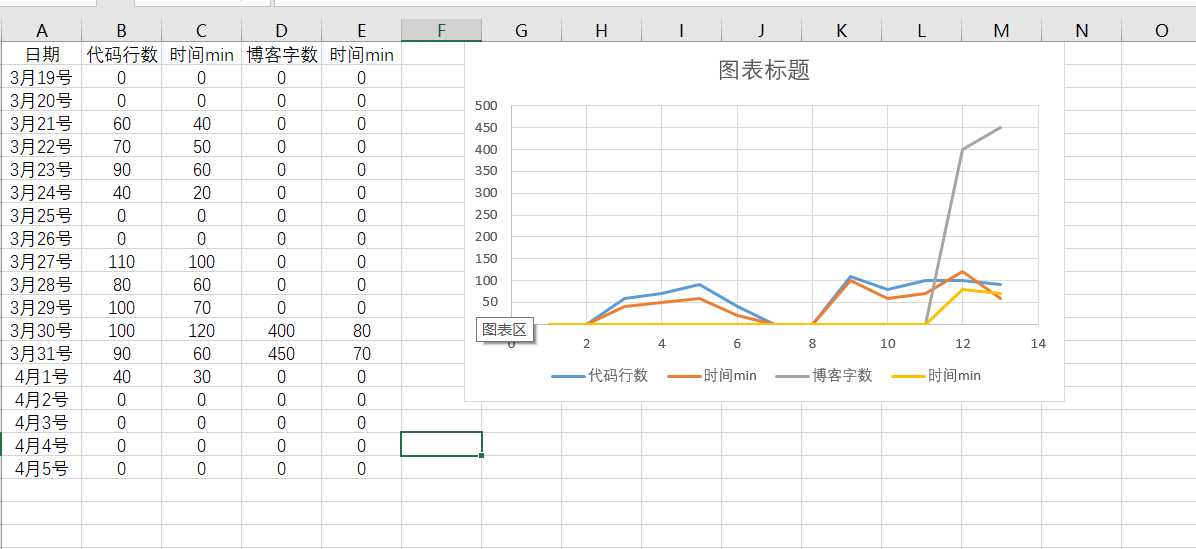
Task: Click the 代码行数 header cell in column B
Action: coord(121,54)
